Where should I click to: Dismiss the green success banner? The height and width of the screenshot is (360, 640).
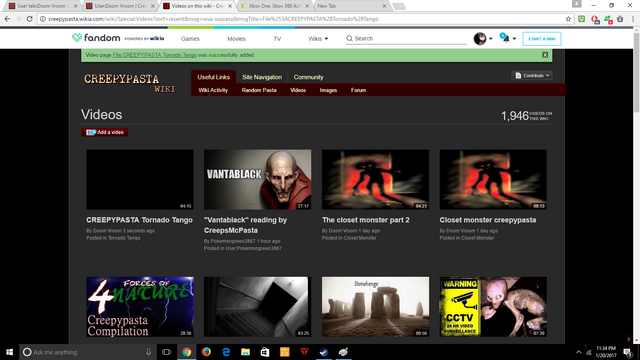tap(545, 55)
